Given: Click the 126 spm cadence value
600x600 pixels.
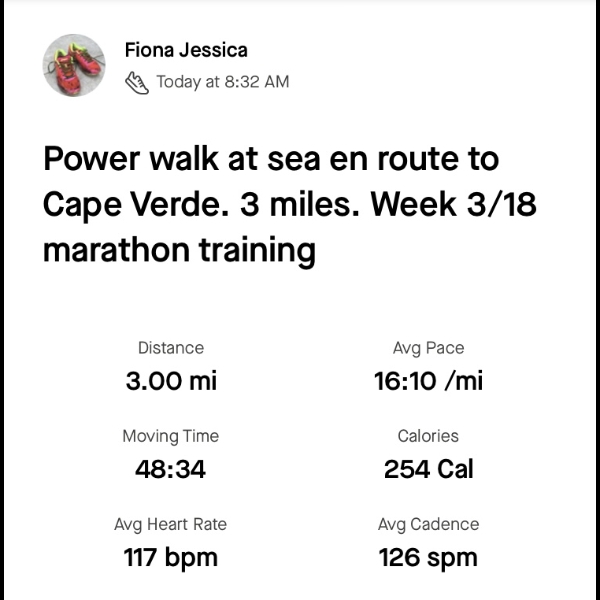Looking at the screenshot, I should tap(428, 558).
